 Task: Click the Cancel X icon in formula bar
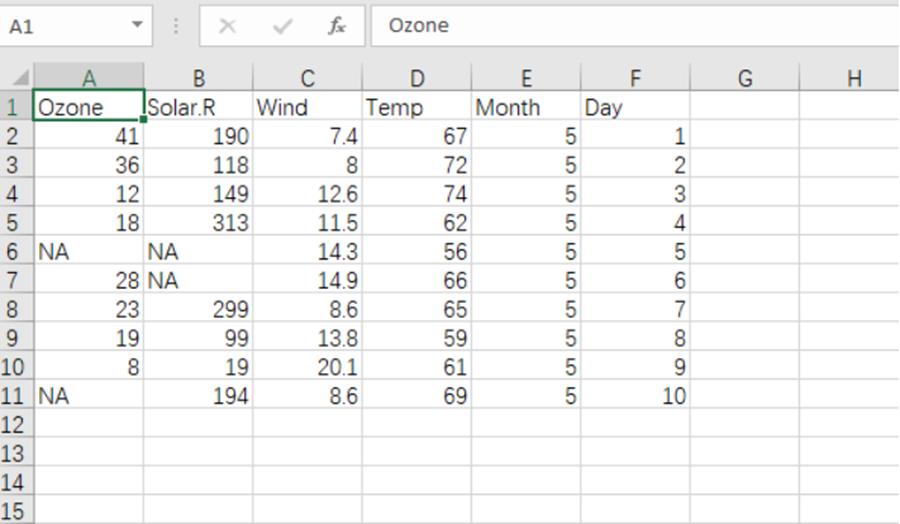click(227, 26)
